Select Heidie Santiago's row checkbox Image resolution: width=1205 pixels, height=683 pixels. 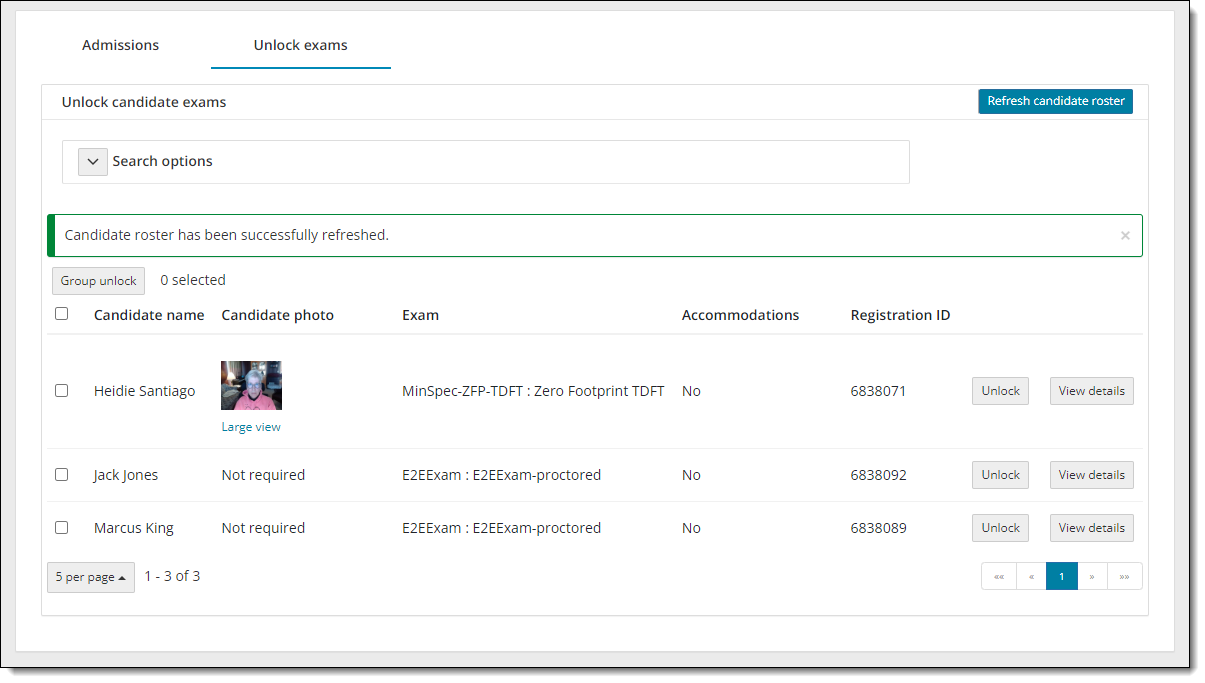[x=62, y=391]
